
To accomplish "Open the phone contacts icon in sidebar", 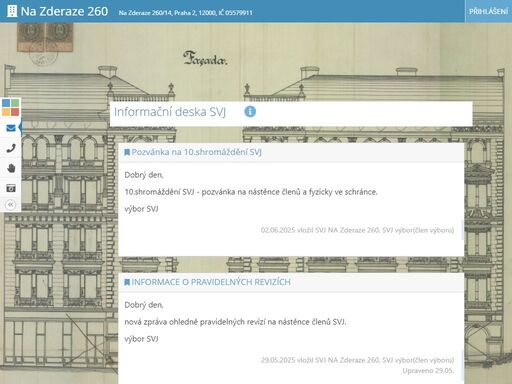I will click(x=11, y=148).
